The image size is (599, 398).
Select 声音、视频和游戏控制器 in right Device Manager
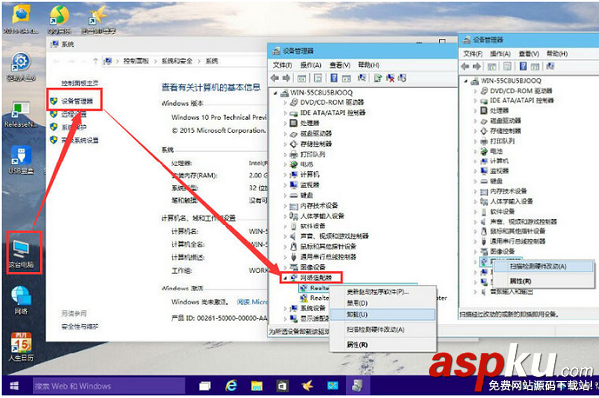(523, 222)
